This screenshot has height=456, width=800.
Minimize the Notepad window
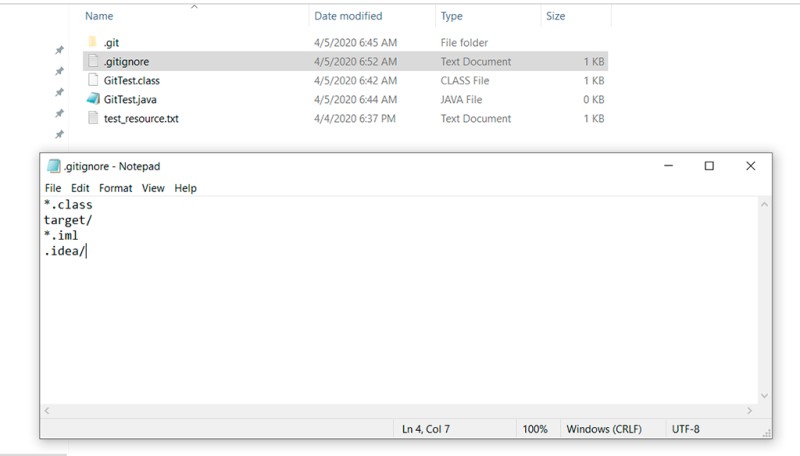pyautogui.click(x=668, y=166)
